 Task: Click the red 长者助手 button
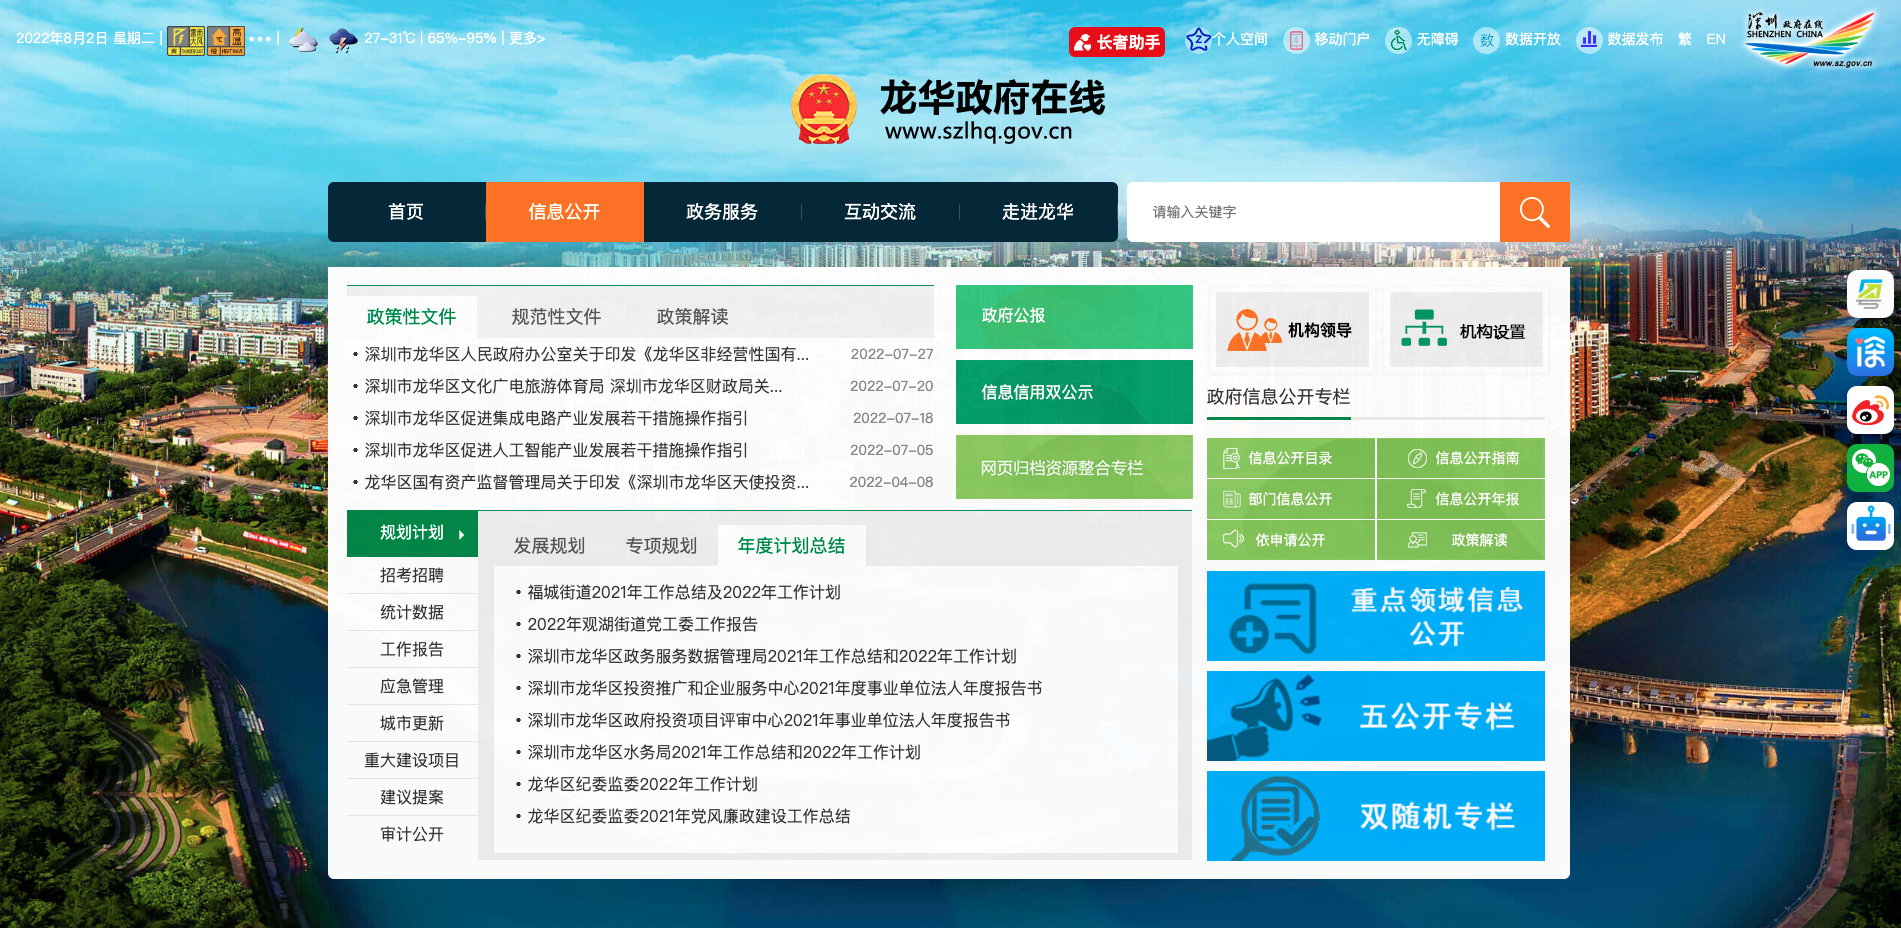click(x=1117, y=42)
